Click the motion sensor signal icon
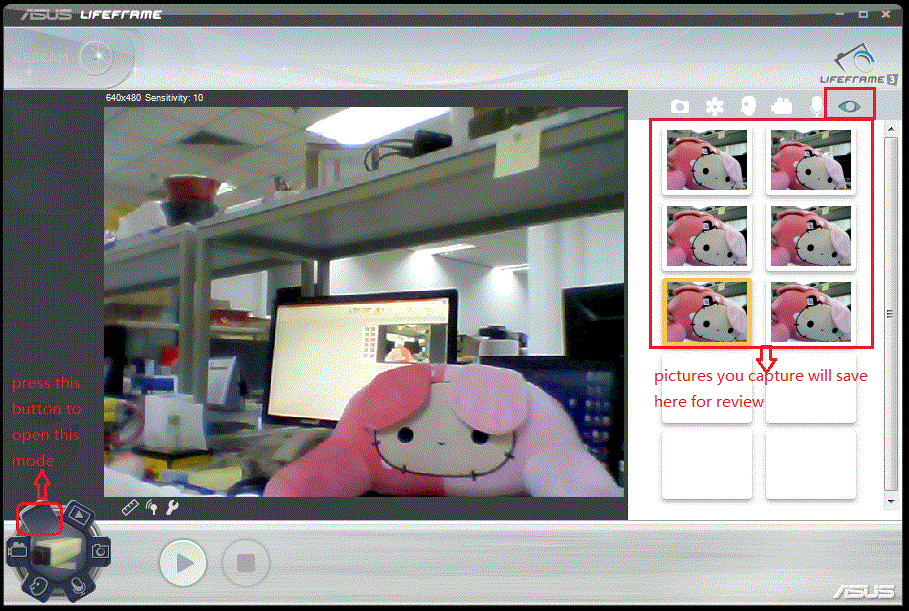909x611 pixels. pyautogui.click(x=151, y=507)
